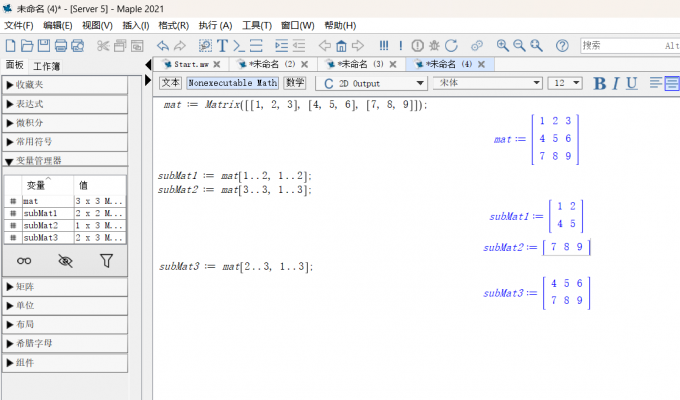Click the home icon in navigation toolbar
Viewport: 680px width, 400px height.
(x=341, y=46)
